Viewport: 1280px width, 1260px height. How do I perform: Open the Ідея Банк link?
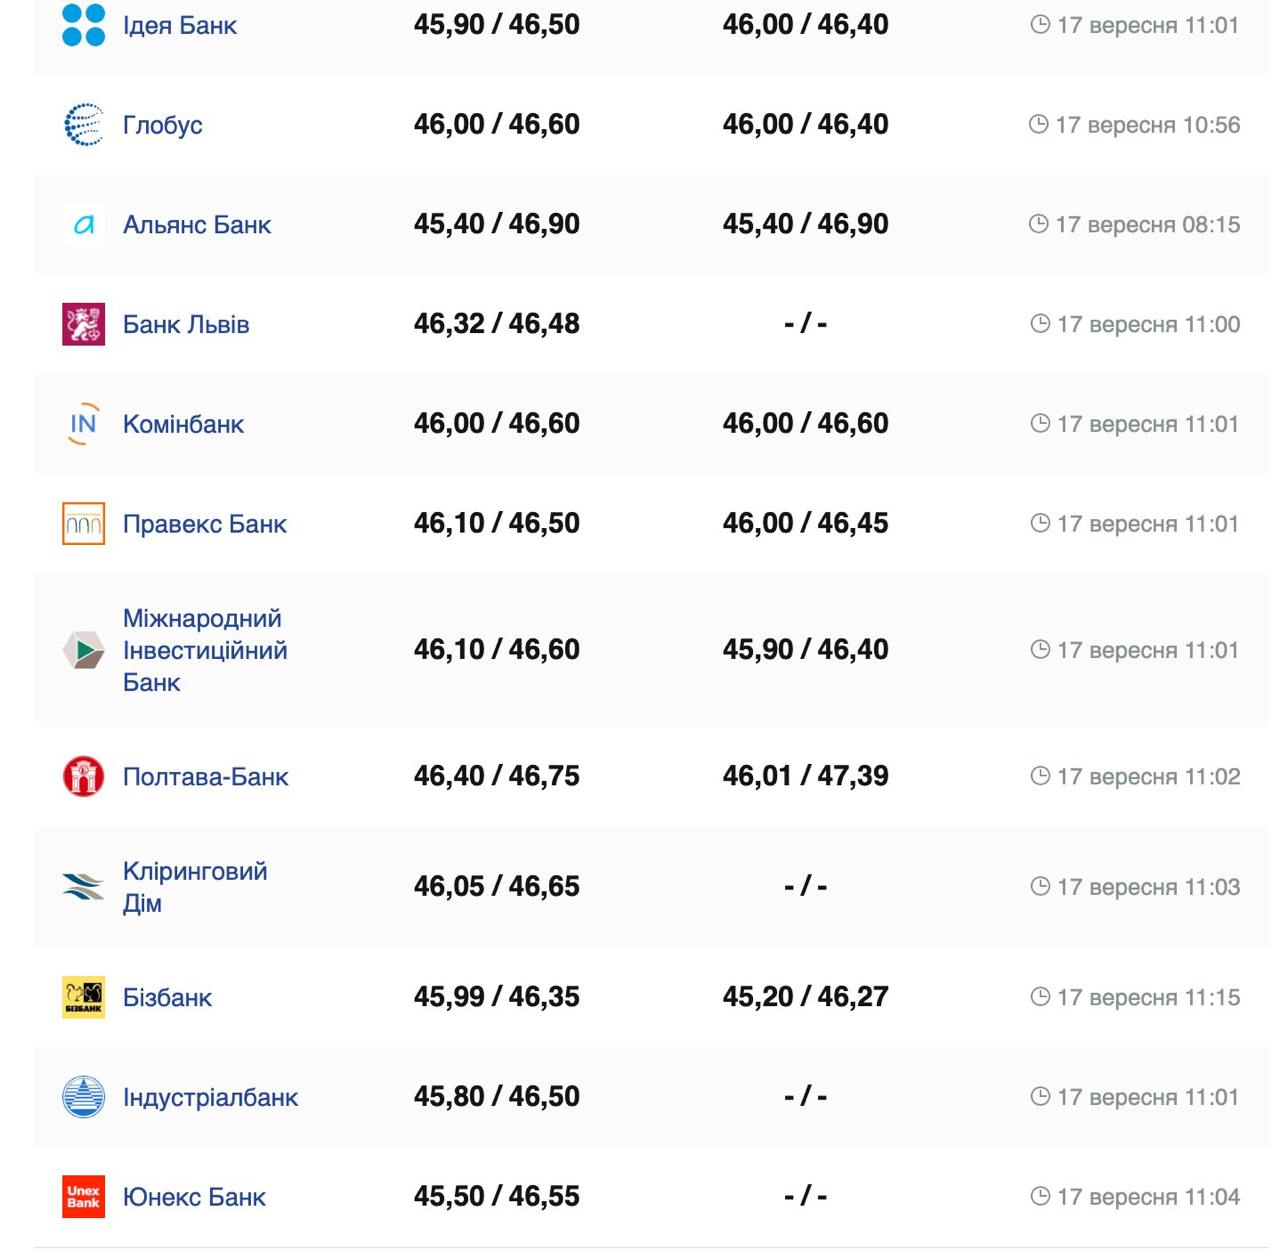tap(179, 25)
